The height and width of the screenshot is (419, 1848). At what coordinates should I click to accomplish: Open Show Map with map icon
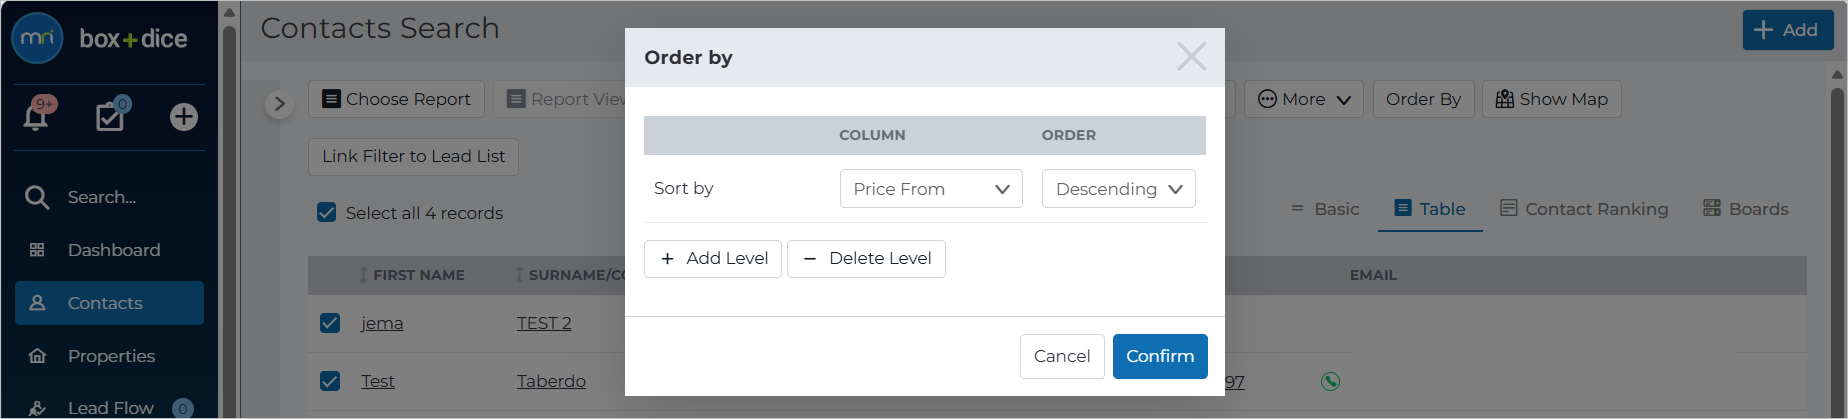1551,99
